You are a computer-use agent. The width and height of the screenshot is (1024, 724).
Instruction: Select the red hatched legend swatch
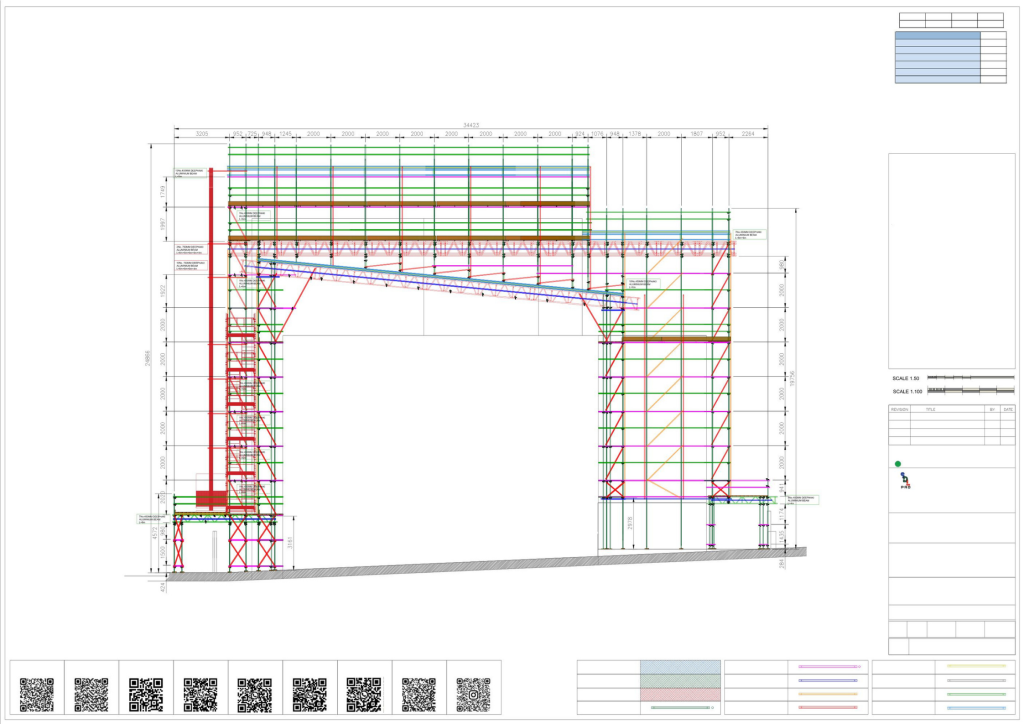coord(680,695)
